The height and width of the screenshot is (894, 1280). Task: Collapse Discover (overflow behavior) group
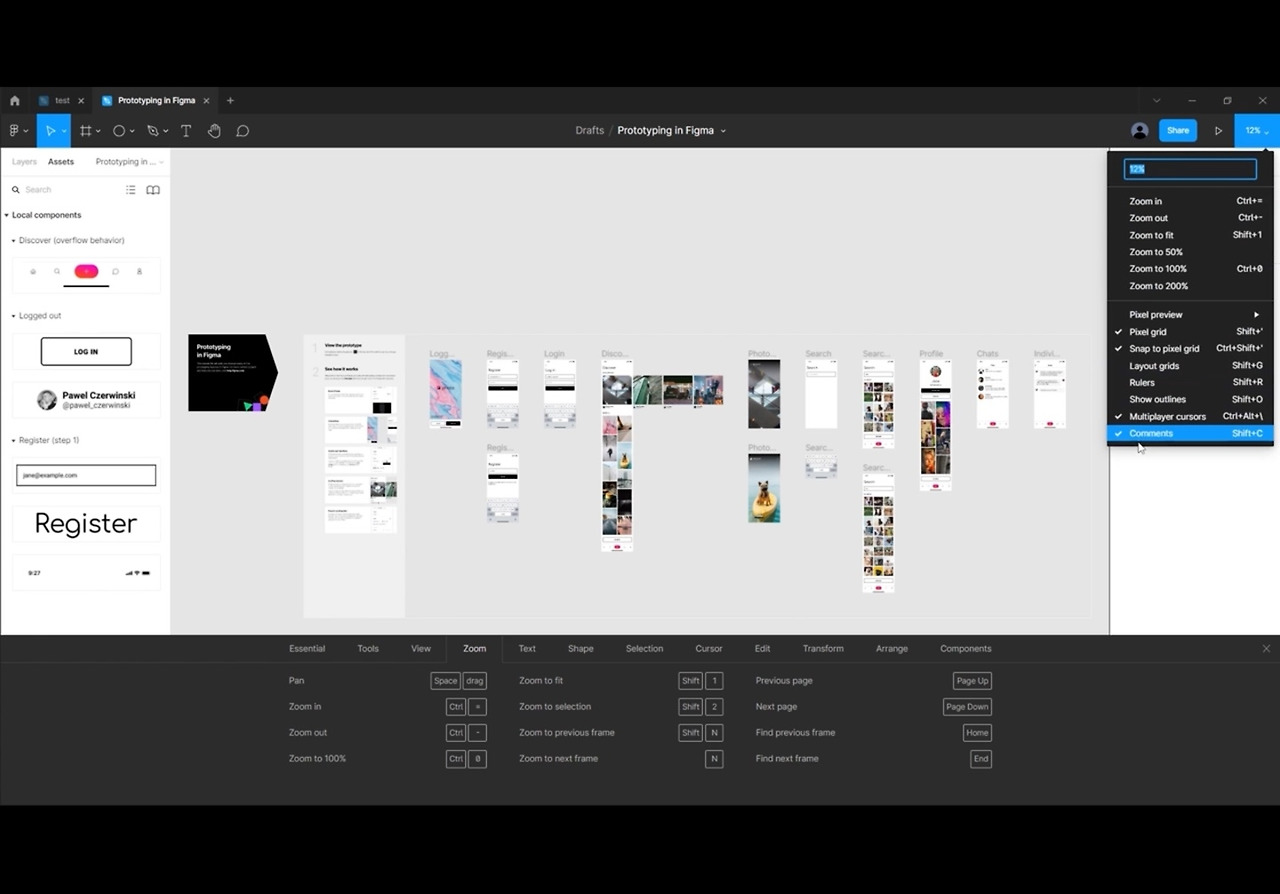pos(13,241)
